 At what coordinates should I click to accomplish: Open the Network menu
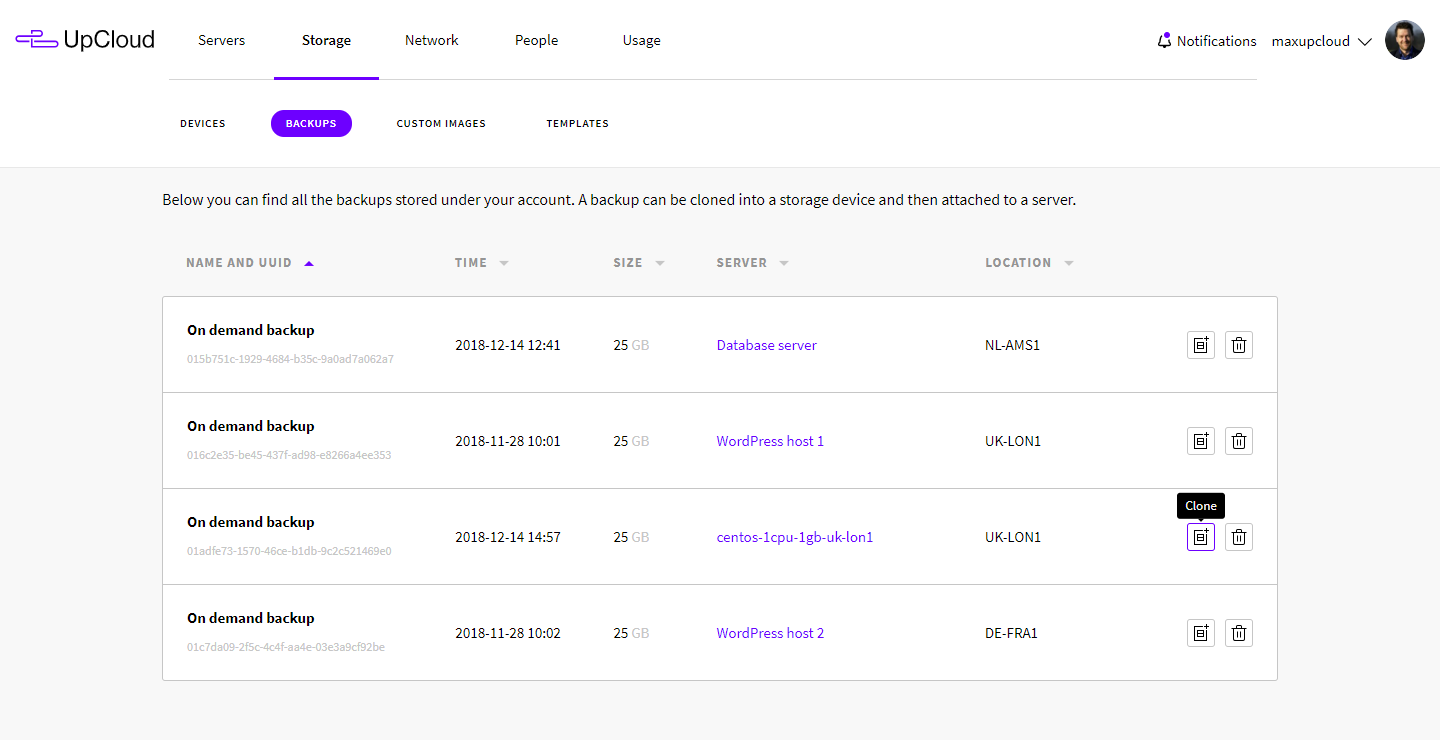click(x=432, y=41)
